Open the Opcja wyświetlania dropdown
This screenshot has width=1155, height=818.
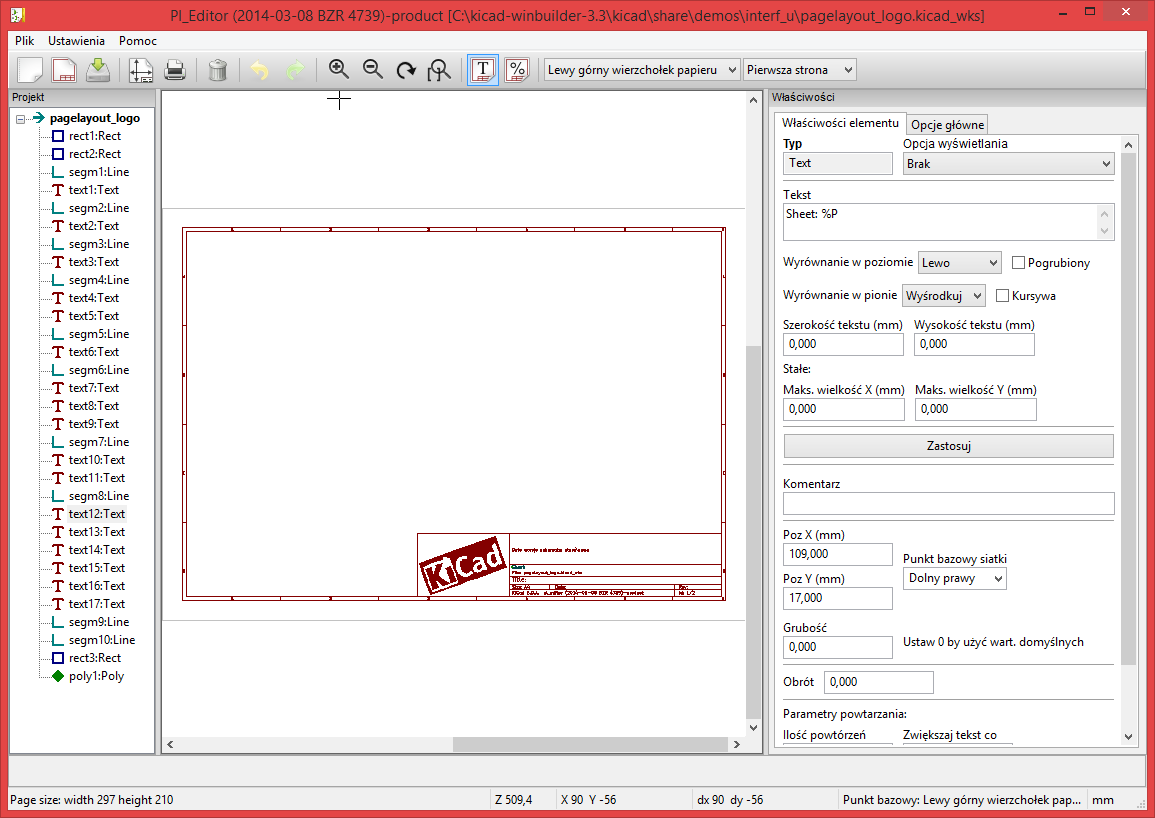1008,164
